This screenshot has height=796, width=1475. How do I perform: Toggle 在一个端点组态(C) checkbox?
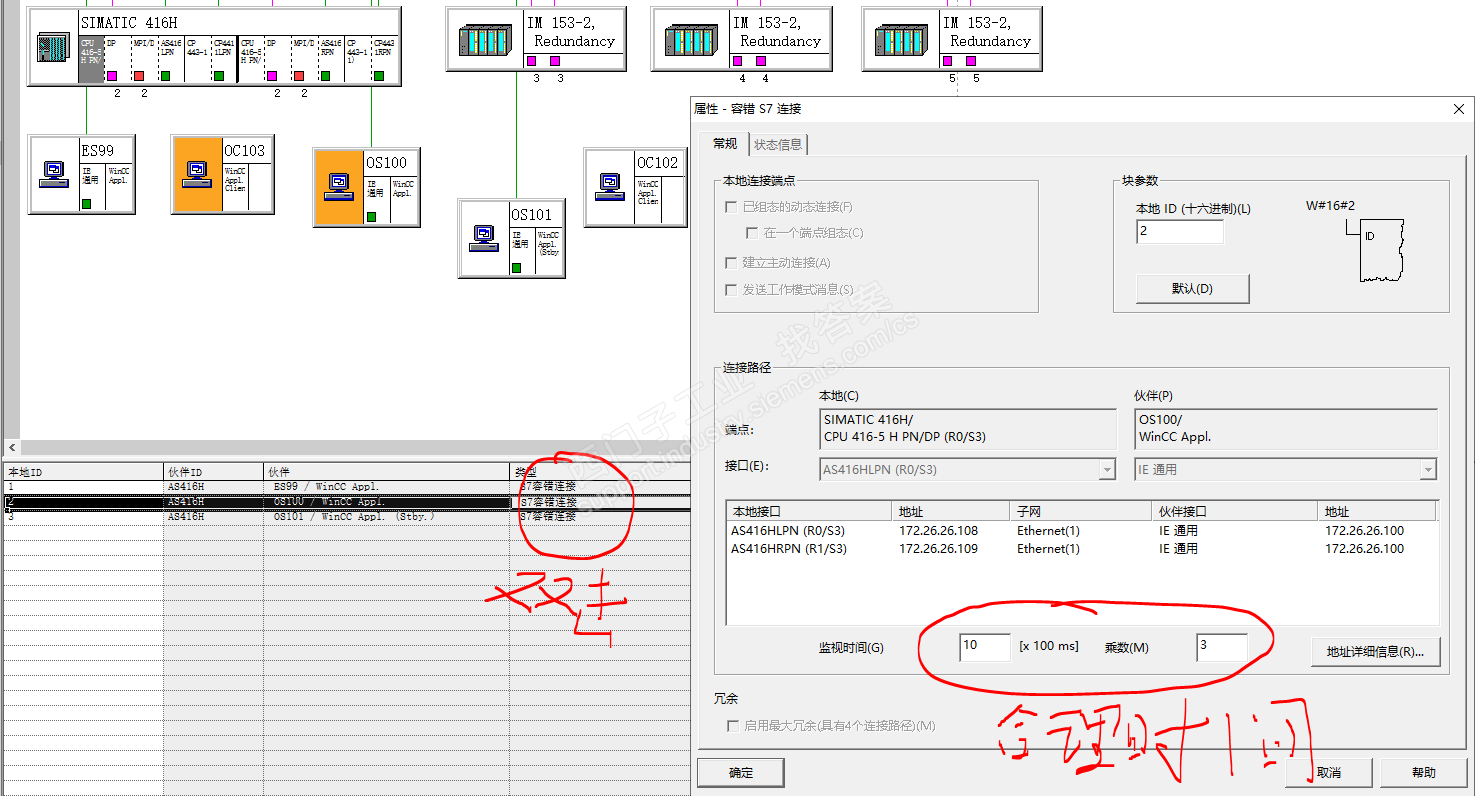[753, 233]
